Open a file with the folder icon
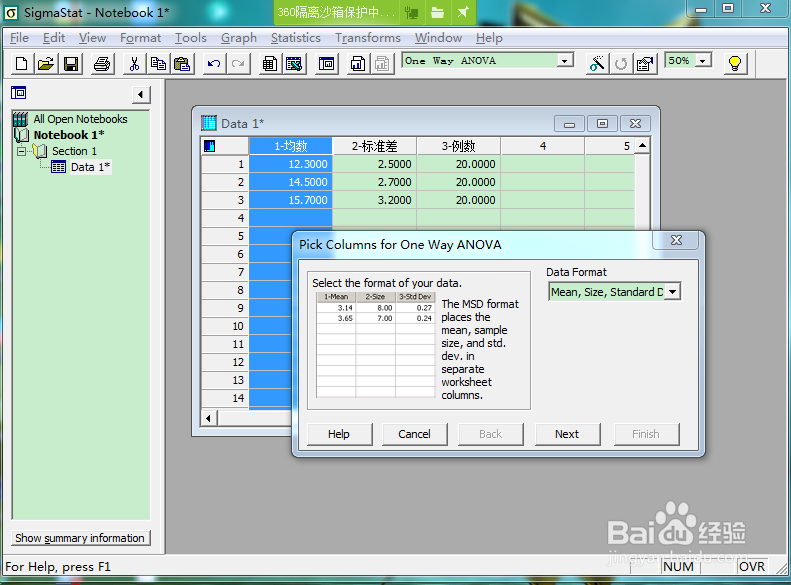791x585 pixels. click(x=46, y=64)
